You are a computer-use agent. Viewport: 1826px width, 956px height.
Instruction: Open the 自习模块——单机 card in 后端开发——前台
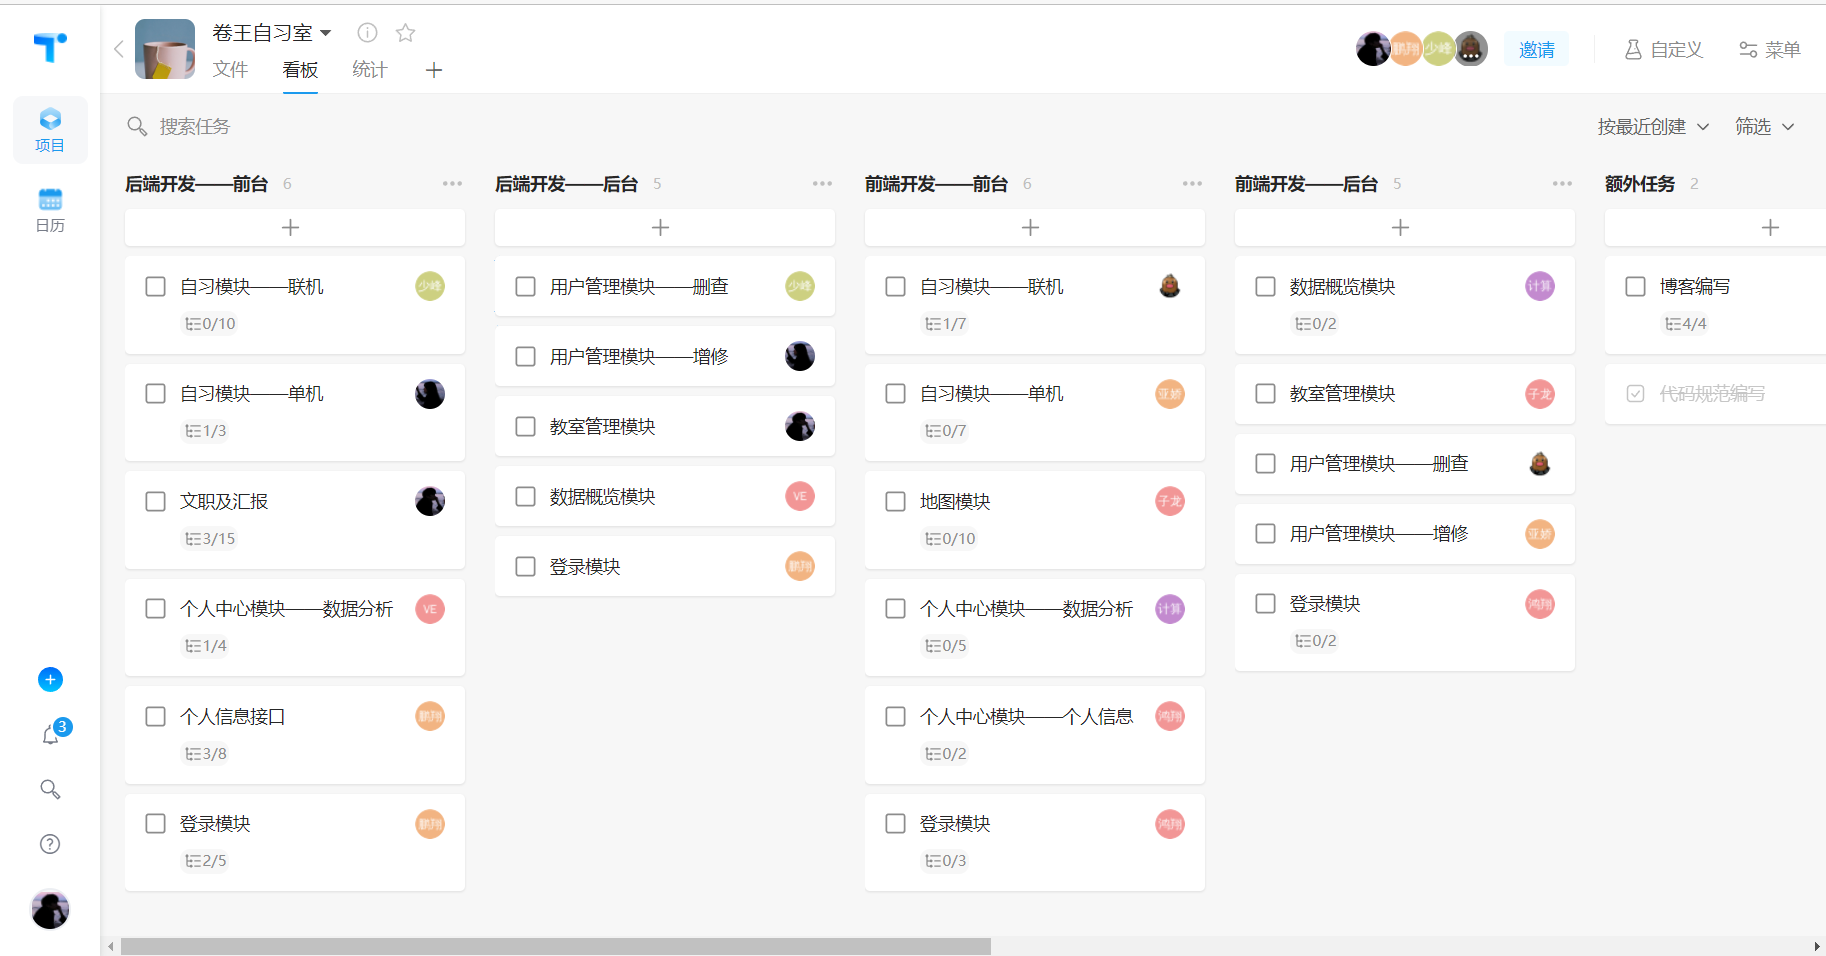pyautogui.click(x=295, y=412)
